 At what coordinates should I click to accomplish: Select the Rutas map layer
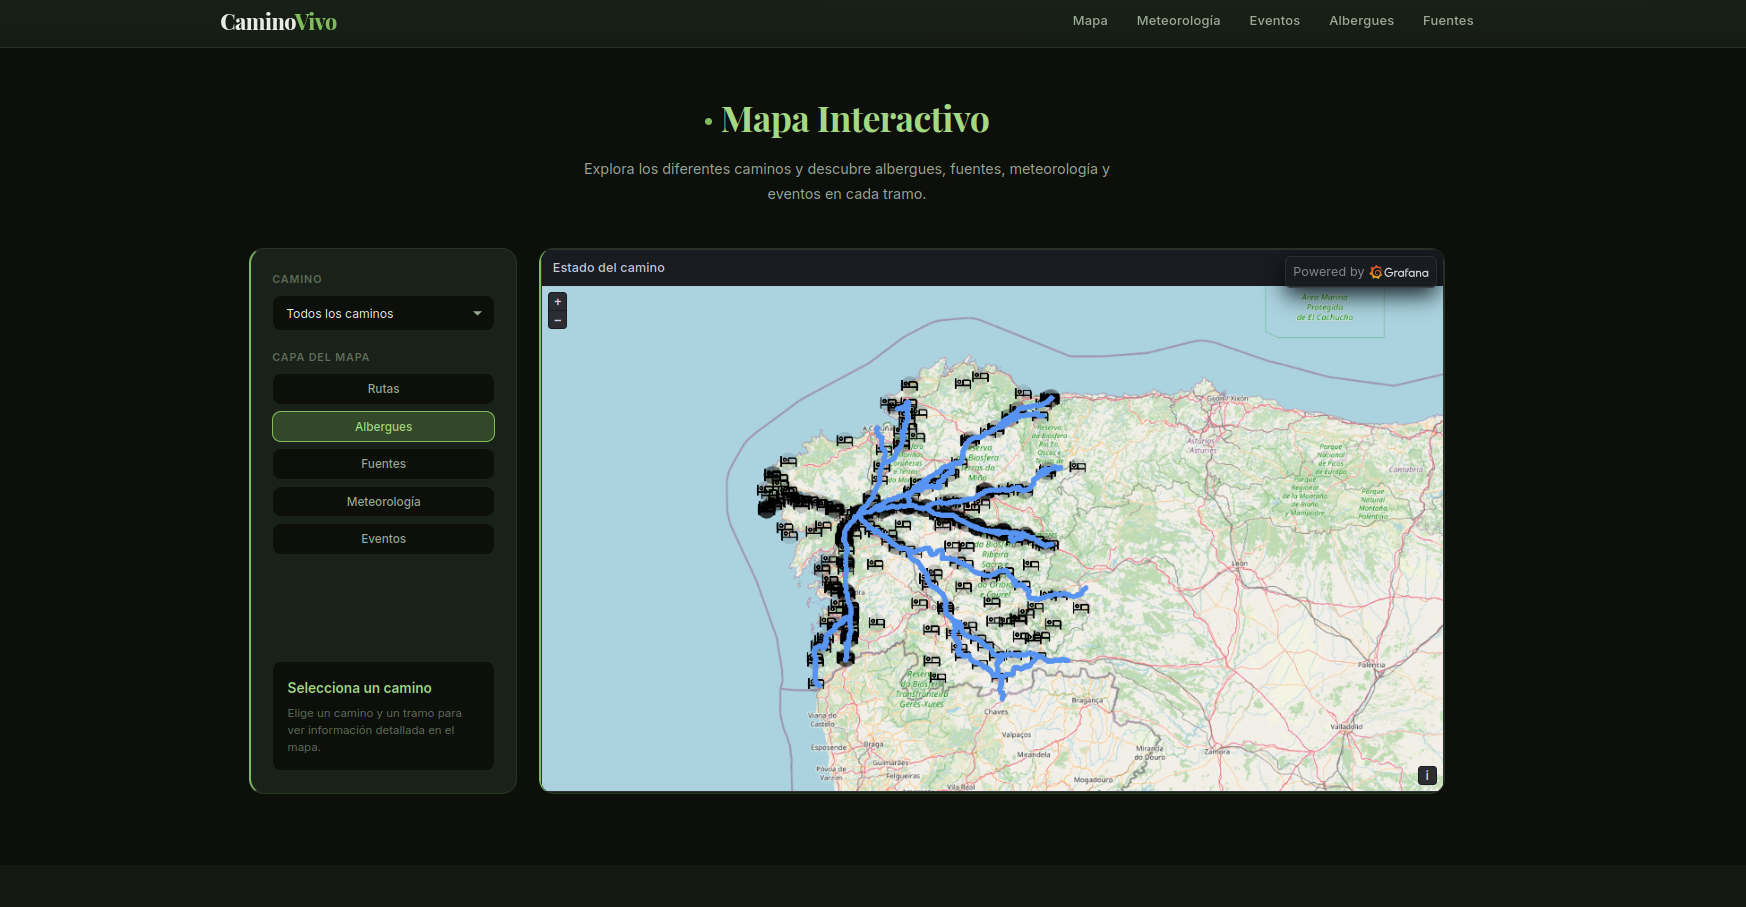pos(383,389)
